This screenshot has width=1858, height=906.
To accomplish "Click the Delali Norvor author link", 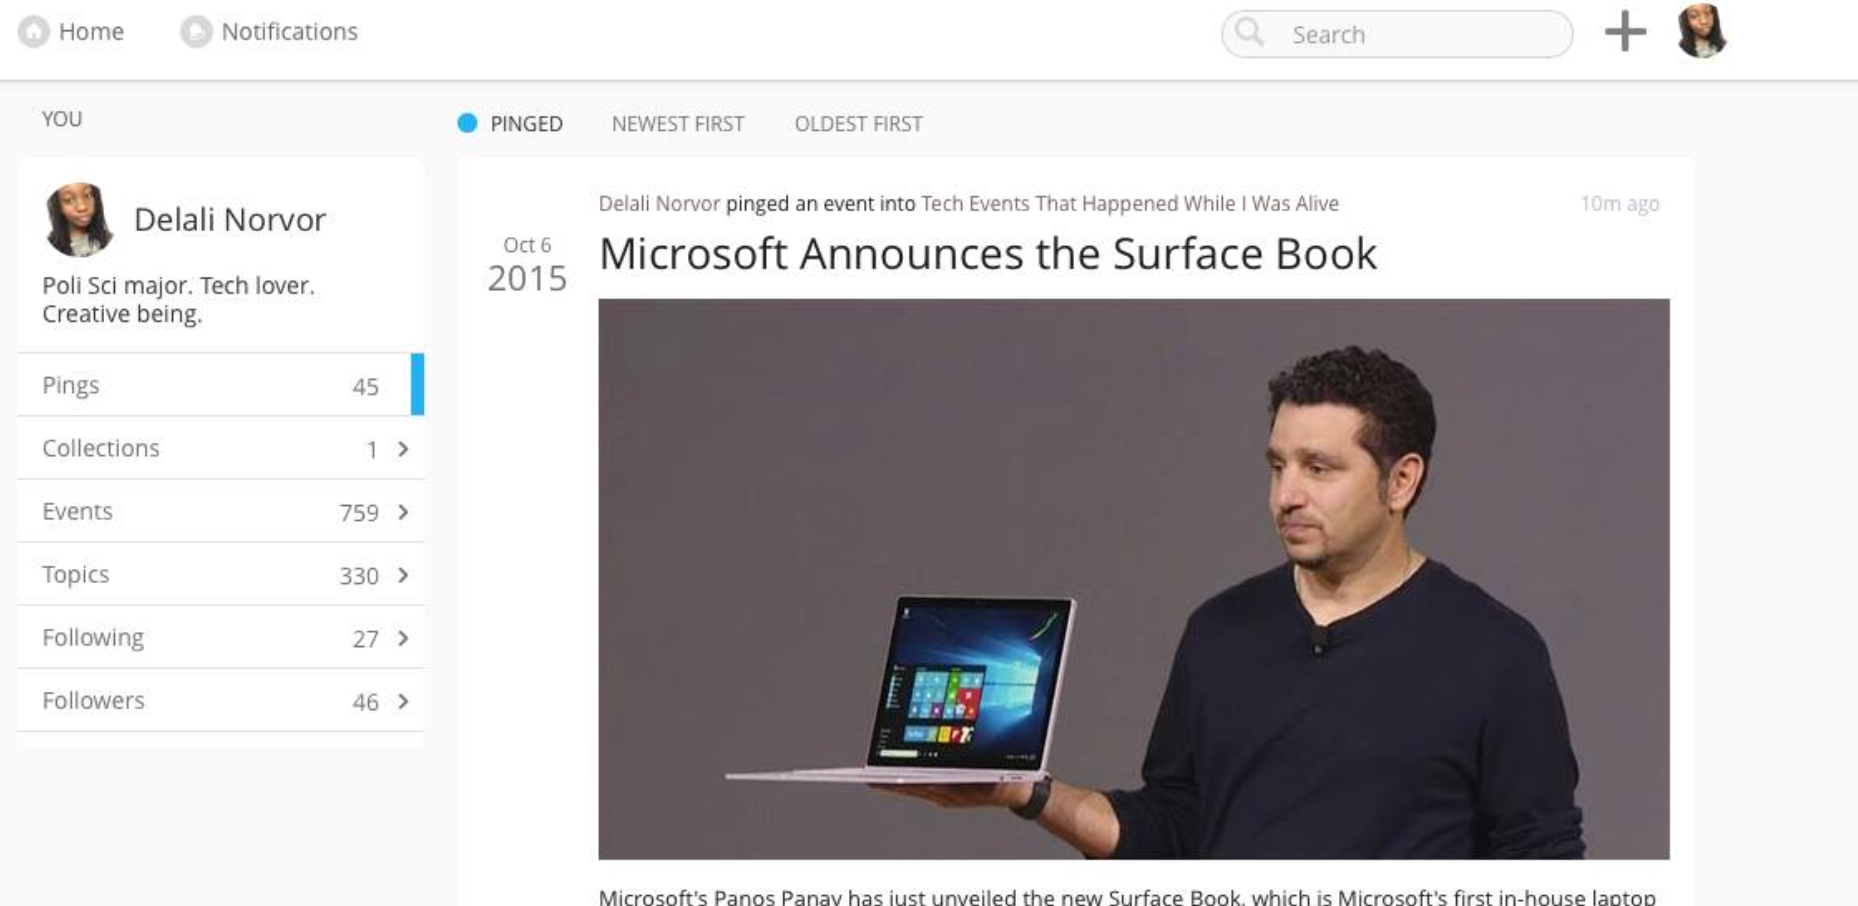I will (659, 204).
